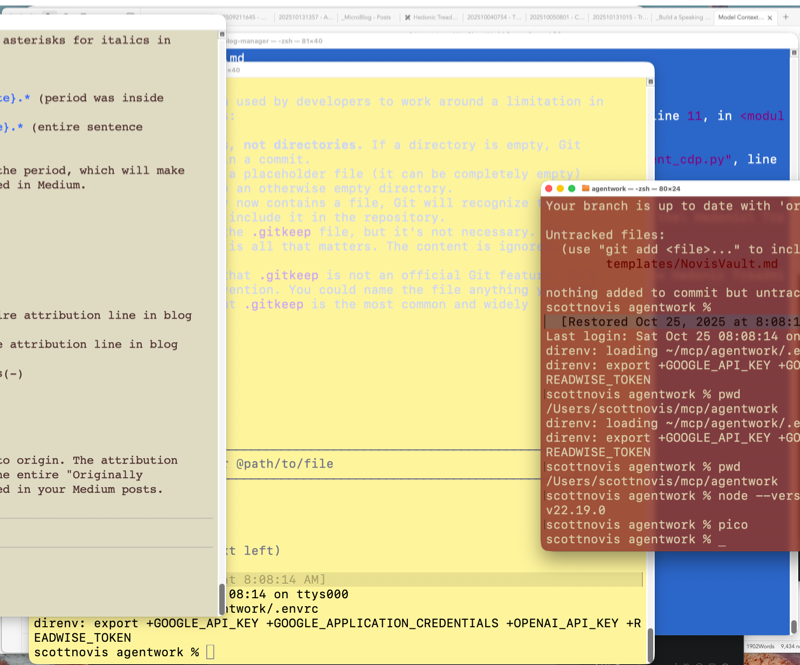Switch to the Model Context browser tab

[737, 17]
